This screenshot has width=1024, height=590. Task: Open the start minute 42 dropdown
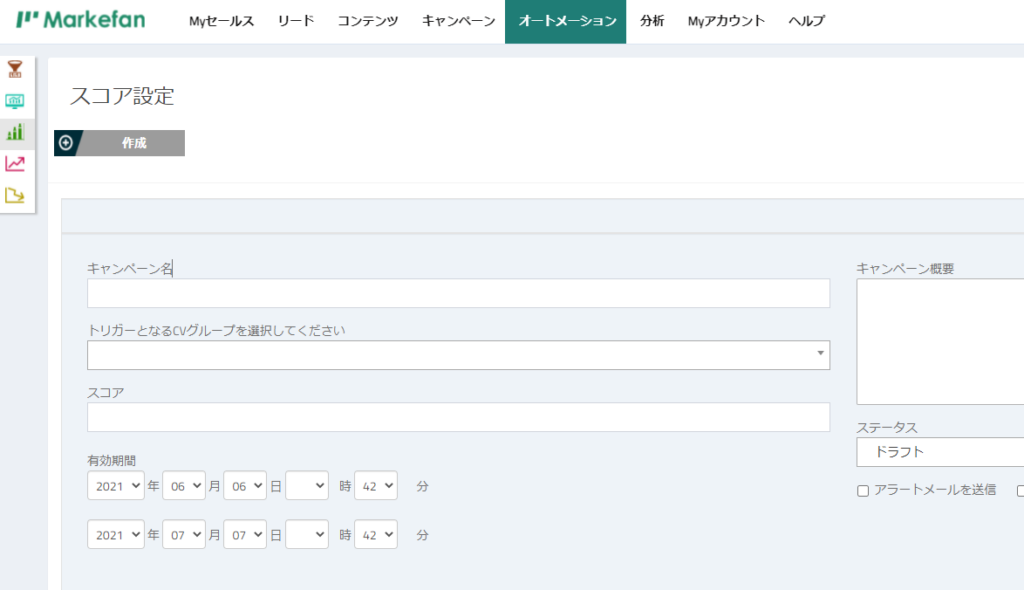point(376,485)
